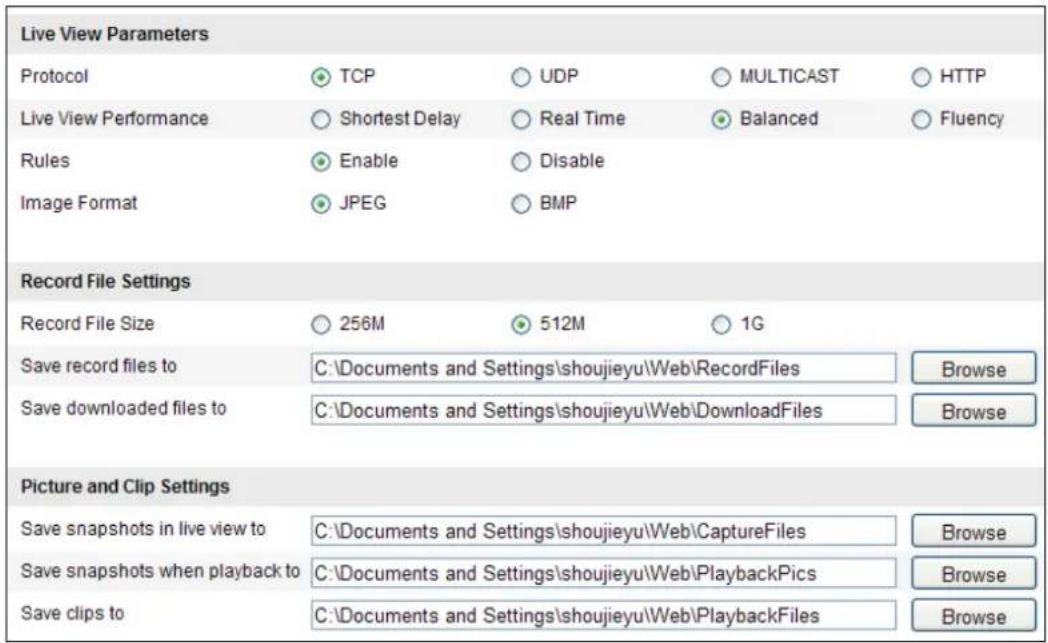Click the DownloadFiles path field
1048x643 pixels.
604,410
